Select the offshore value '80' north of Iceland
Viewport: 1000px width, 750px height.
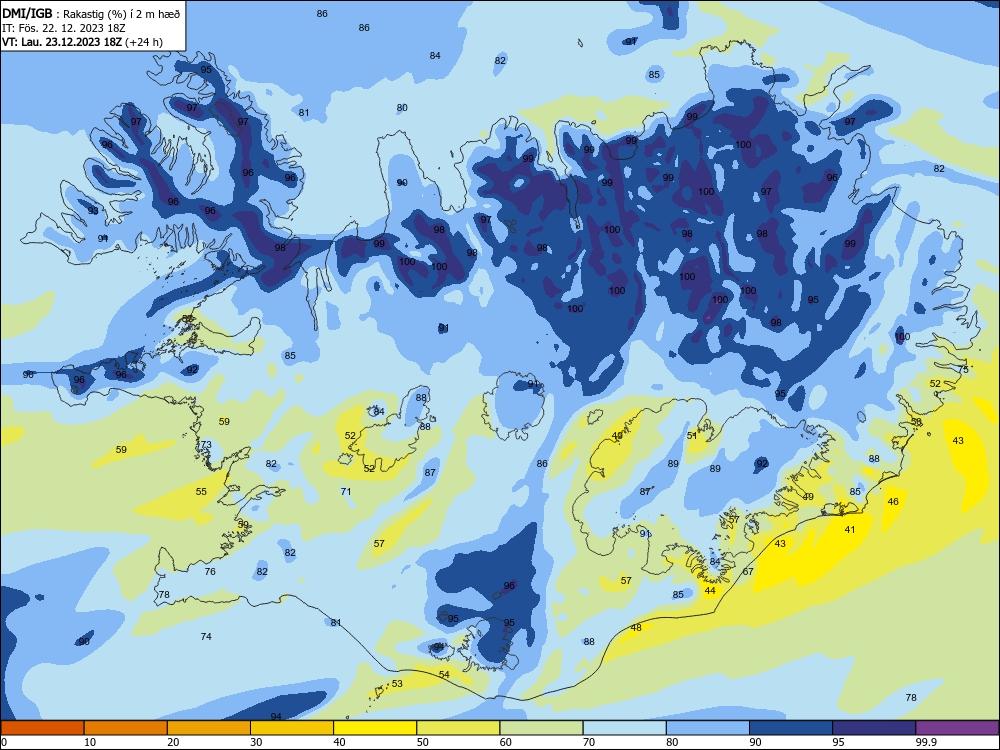pyautogui.click(x=402, y=107)
